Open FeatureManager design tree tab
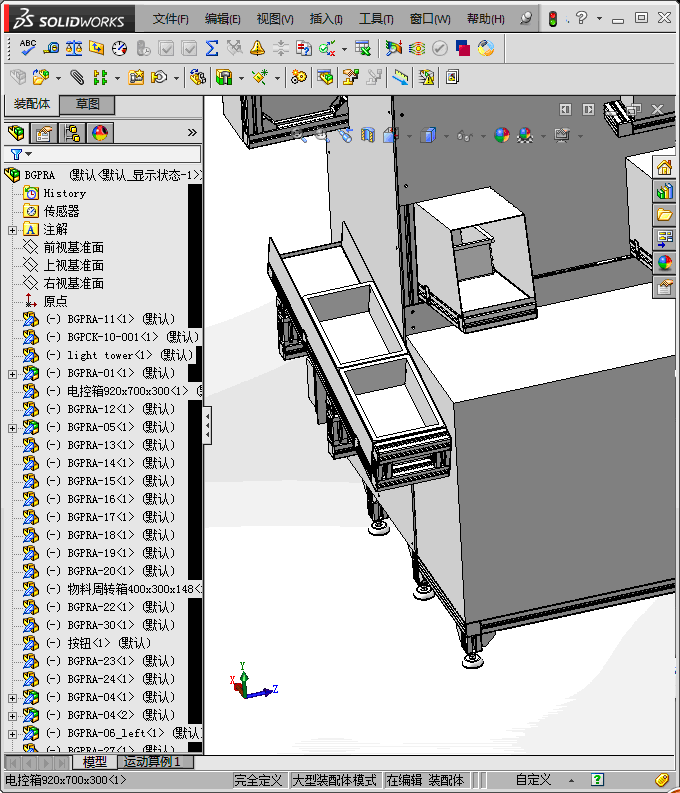 click(16, 133)
